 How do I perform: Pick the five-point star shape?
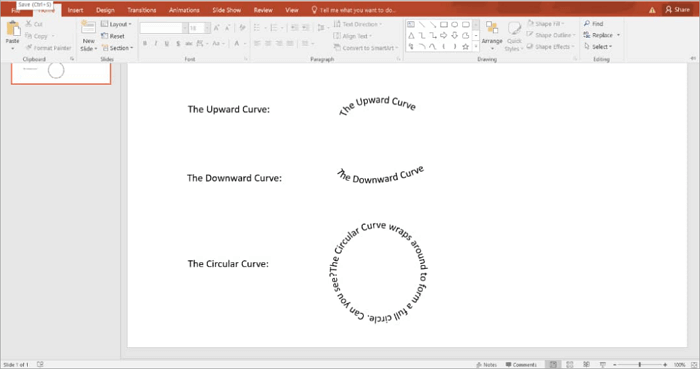[466, 46]
